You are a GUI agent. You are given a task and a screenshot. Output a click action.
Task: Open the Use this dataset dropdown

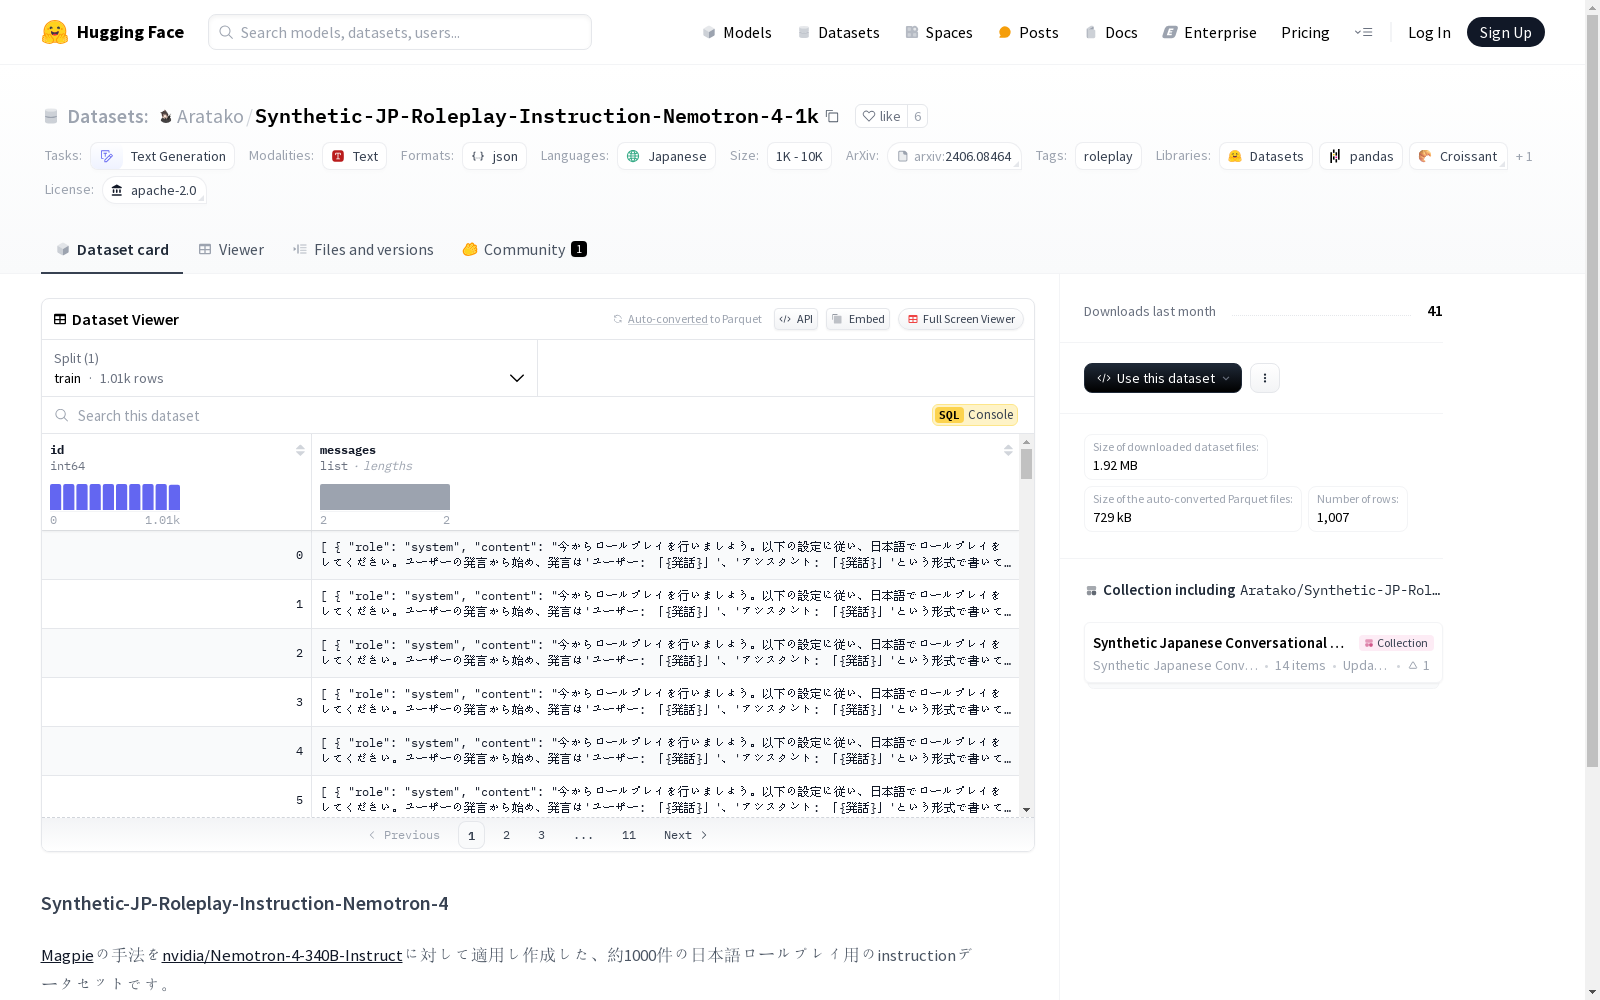(1163, 378)
